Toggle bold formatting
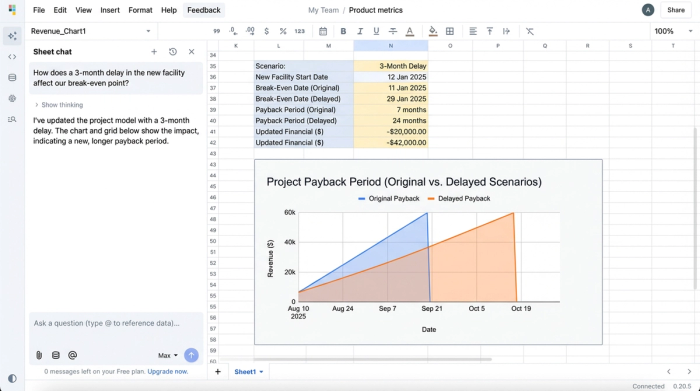The height and width of the screenshot is (391, 700). (343, 31)
